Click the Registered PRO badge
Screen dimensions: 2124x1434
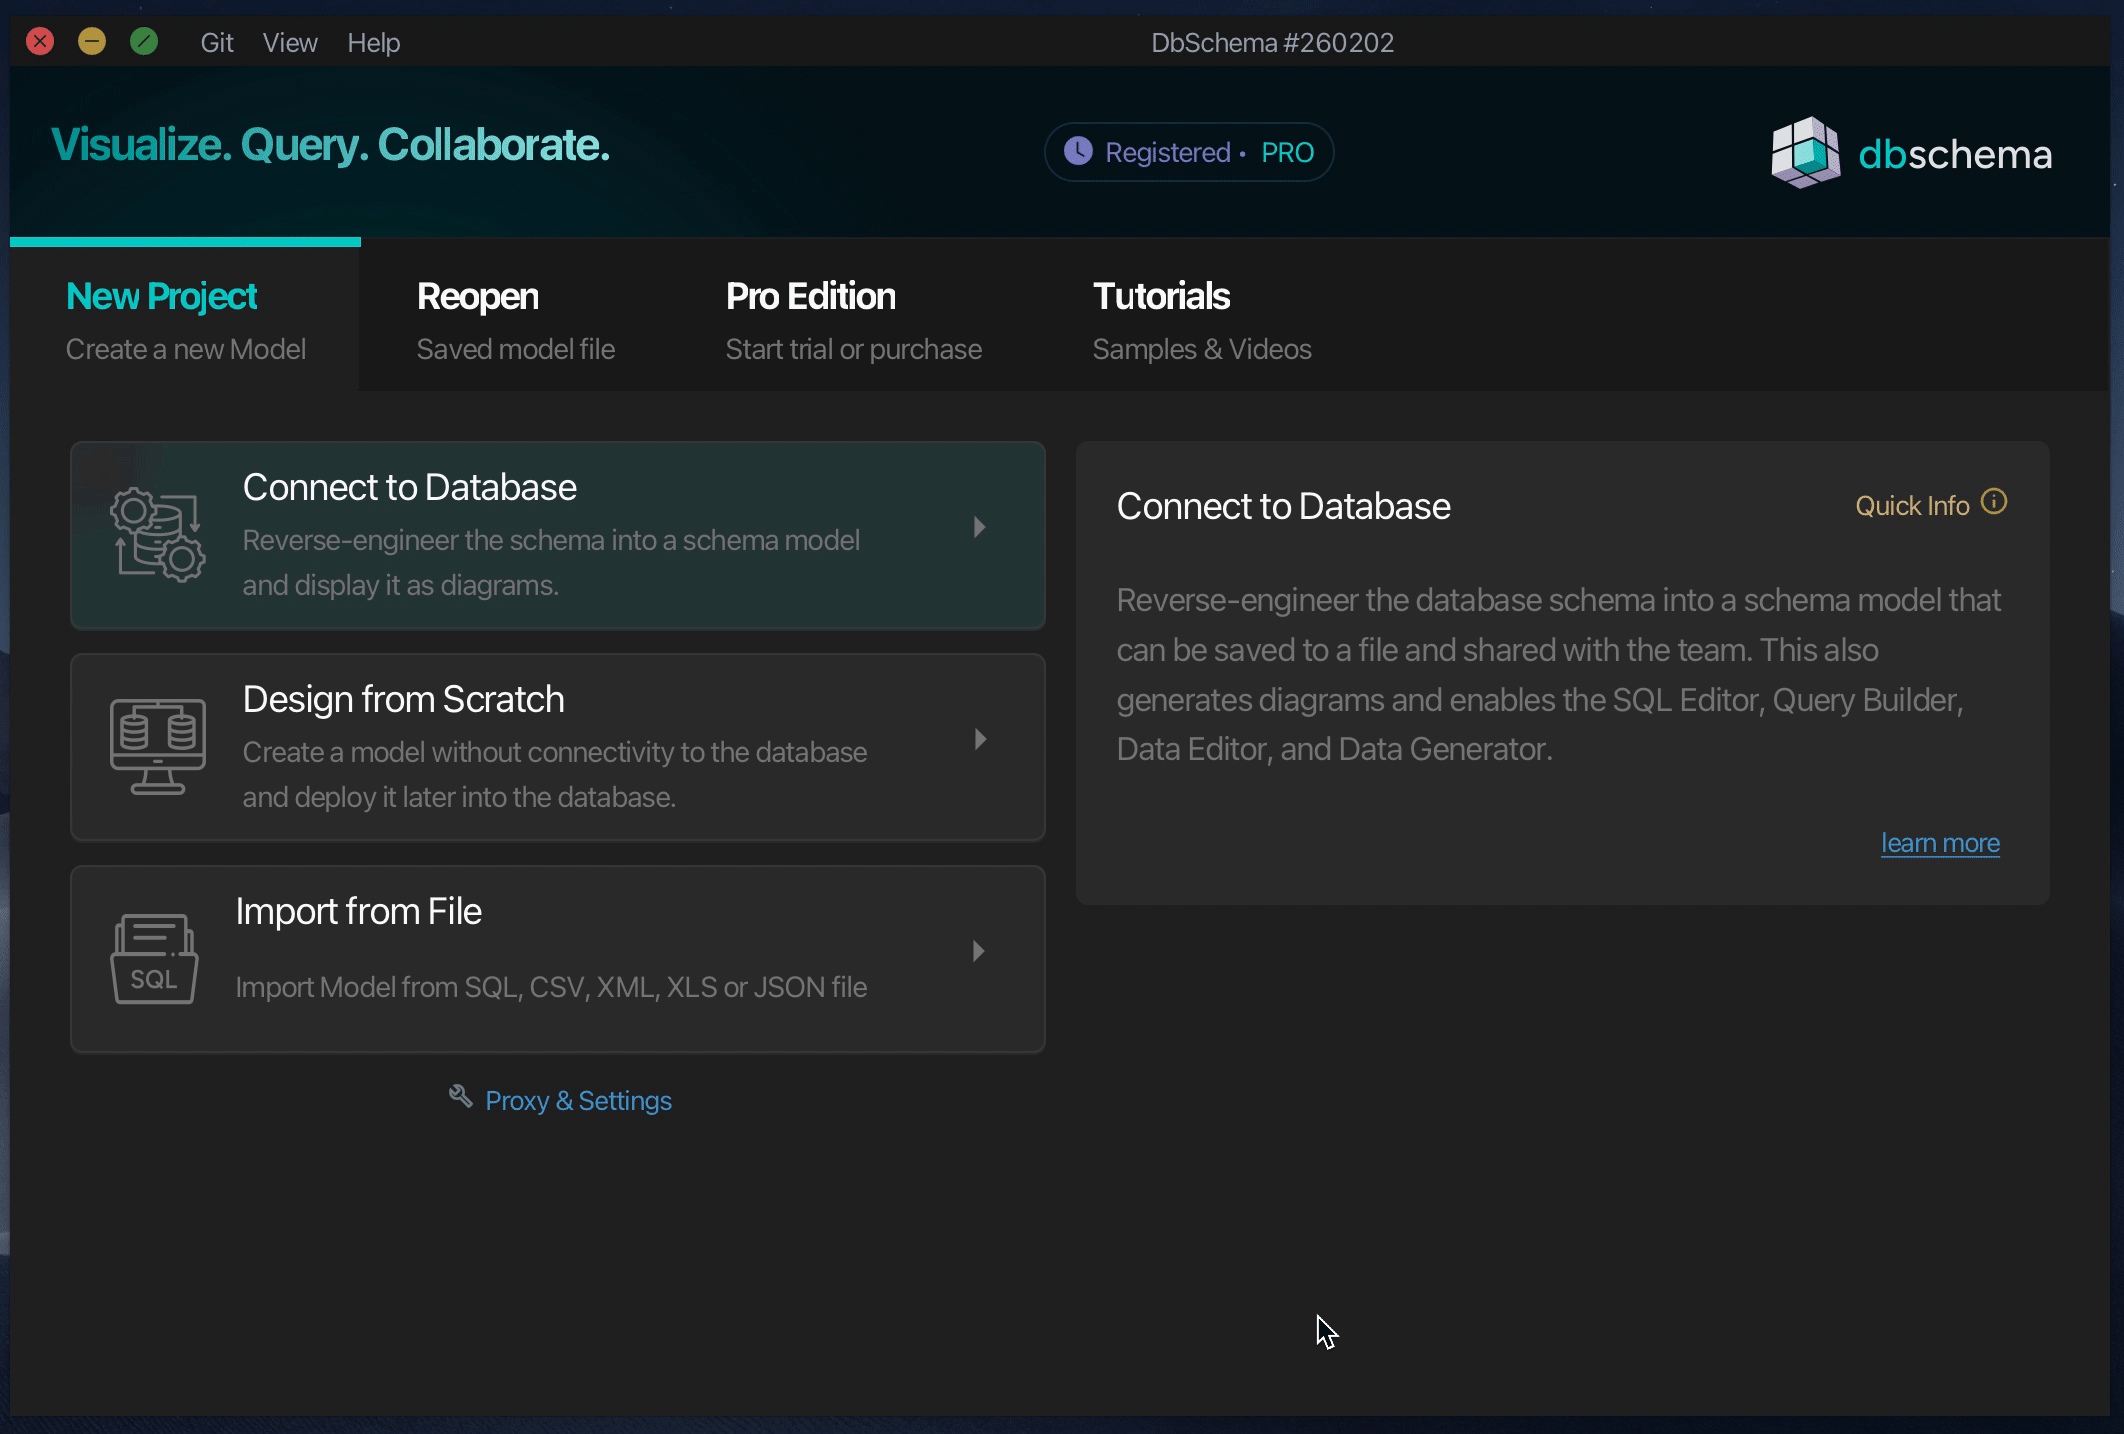tap(1189, 152)
